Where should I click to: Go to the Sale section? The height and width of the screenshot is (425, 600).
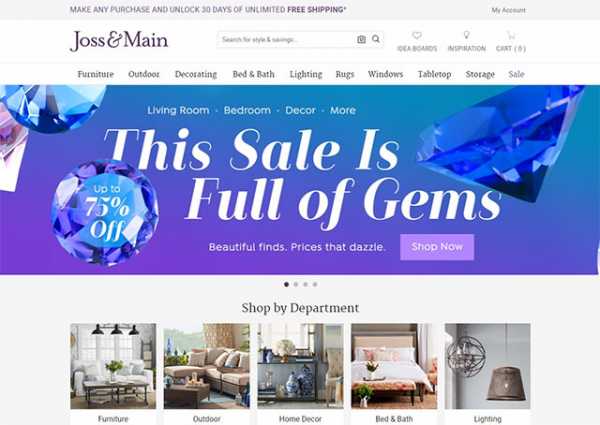pos(516,74)
